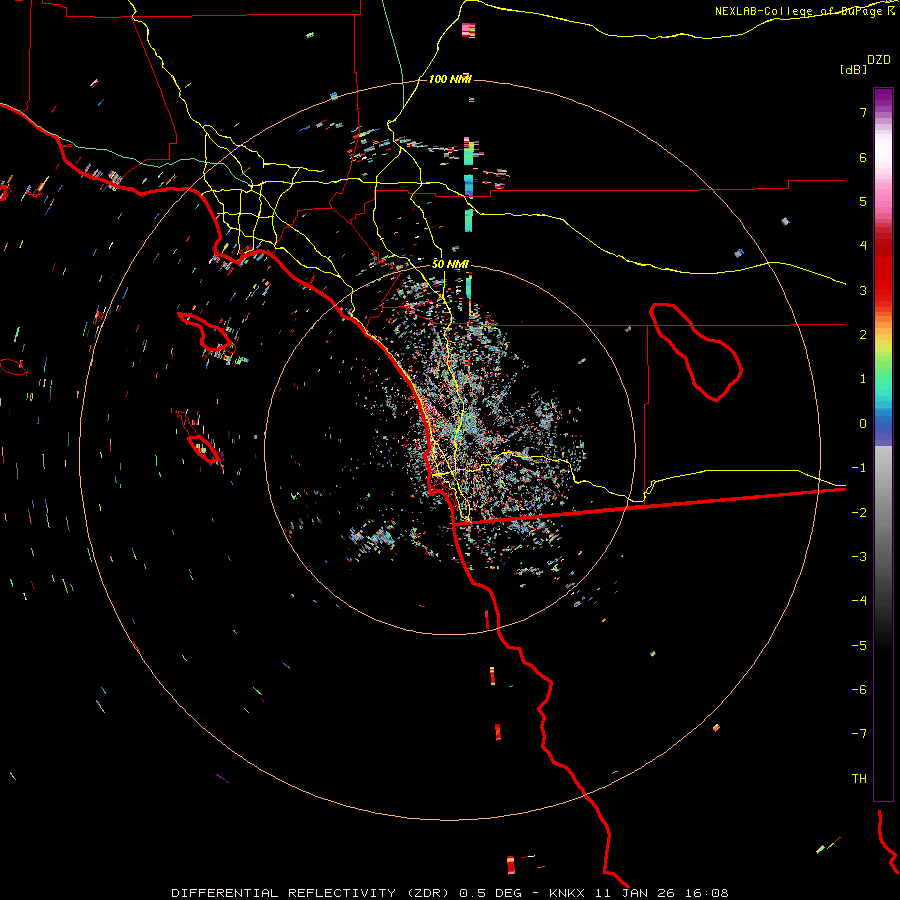This screenshot has height=900, width=900.
Task: Click the "-5" value on color scale
Action: [859, 646]
